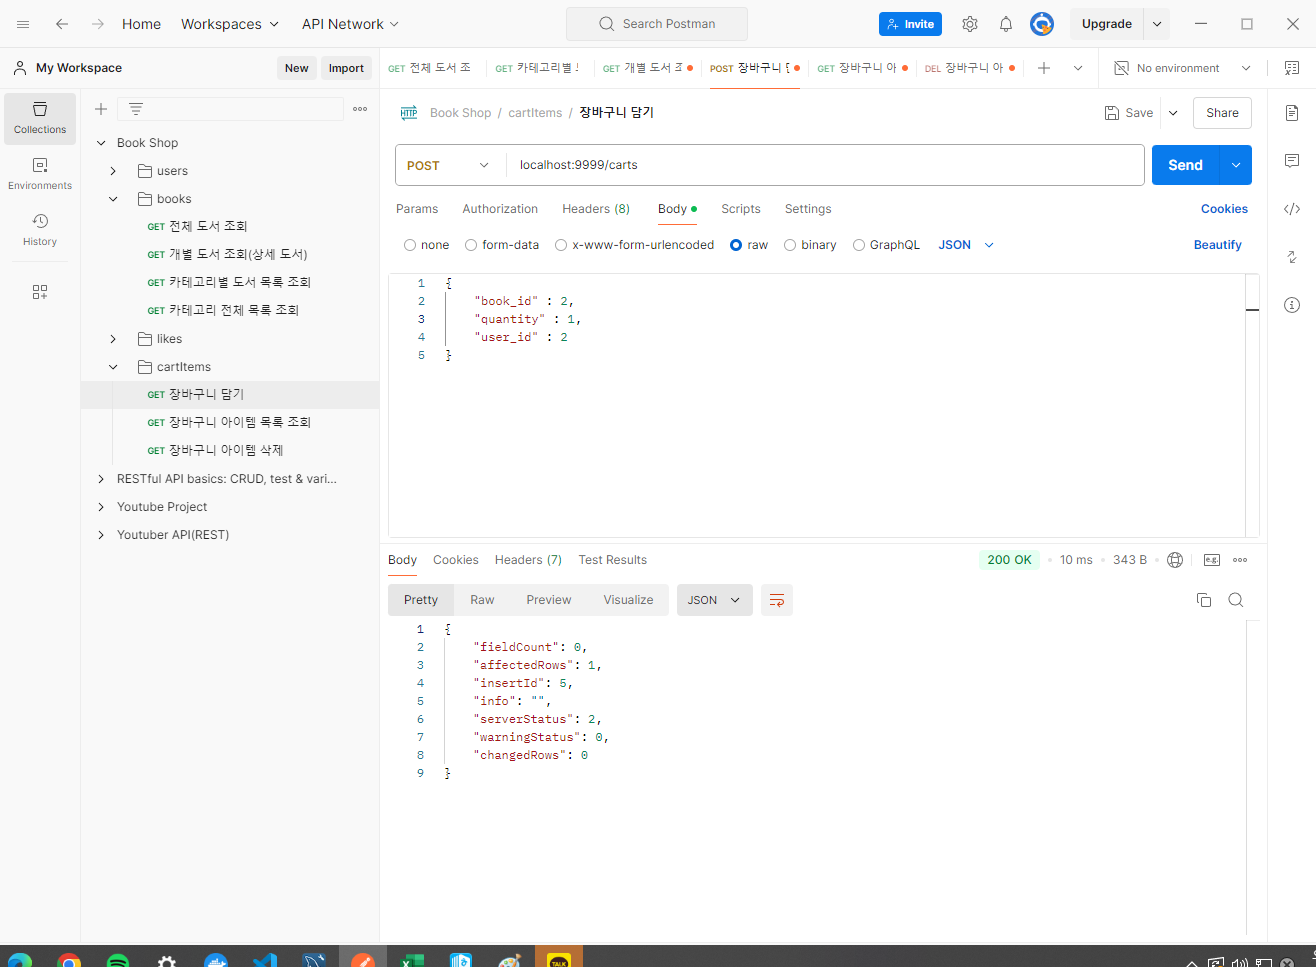Viewport: 1316px width, 967px height.
Task: Switch to the request Settings tab
Action: [808, 209]
